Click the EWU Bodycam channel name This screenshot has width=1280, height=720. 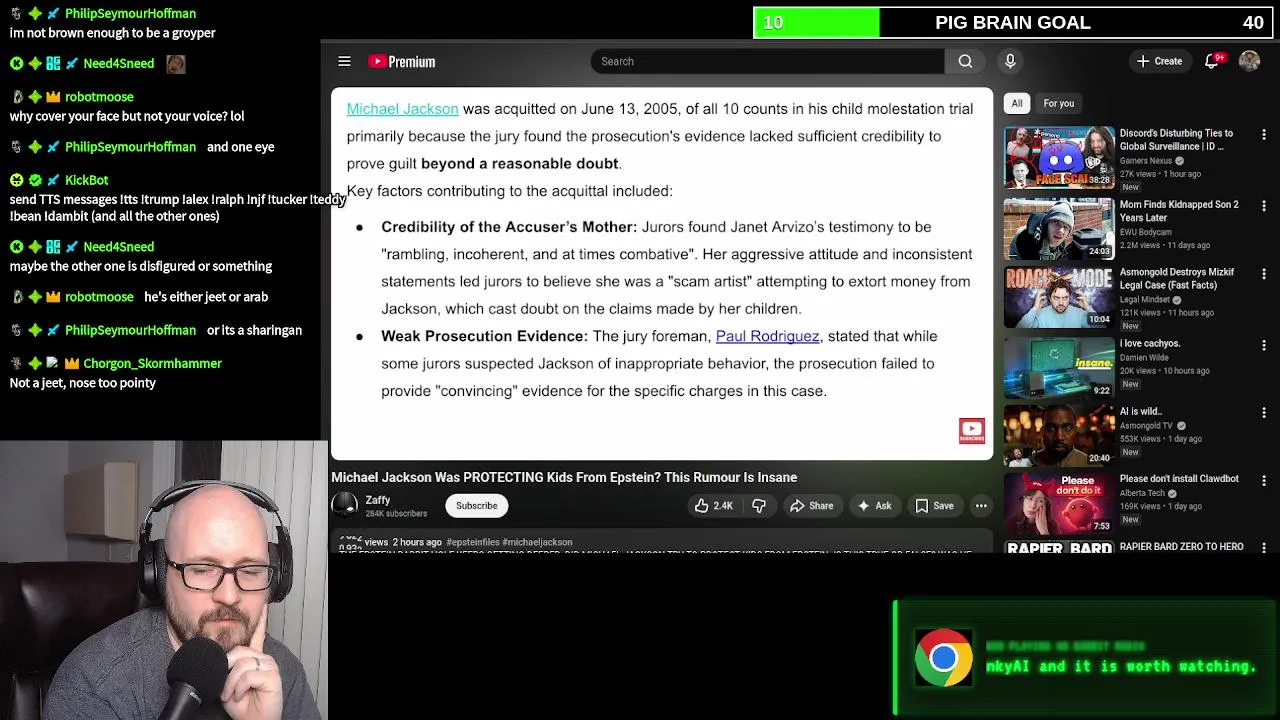(1146, 231)
